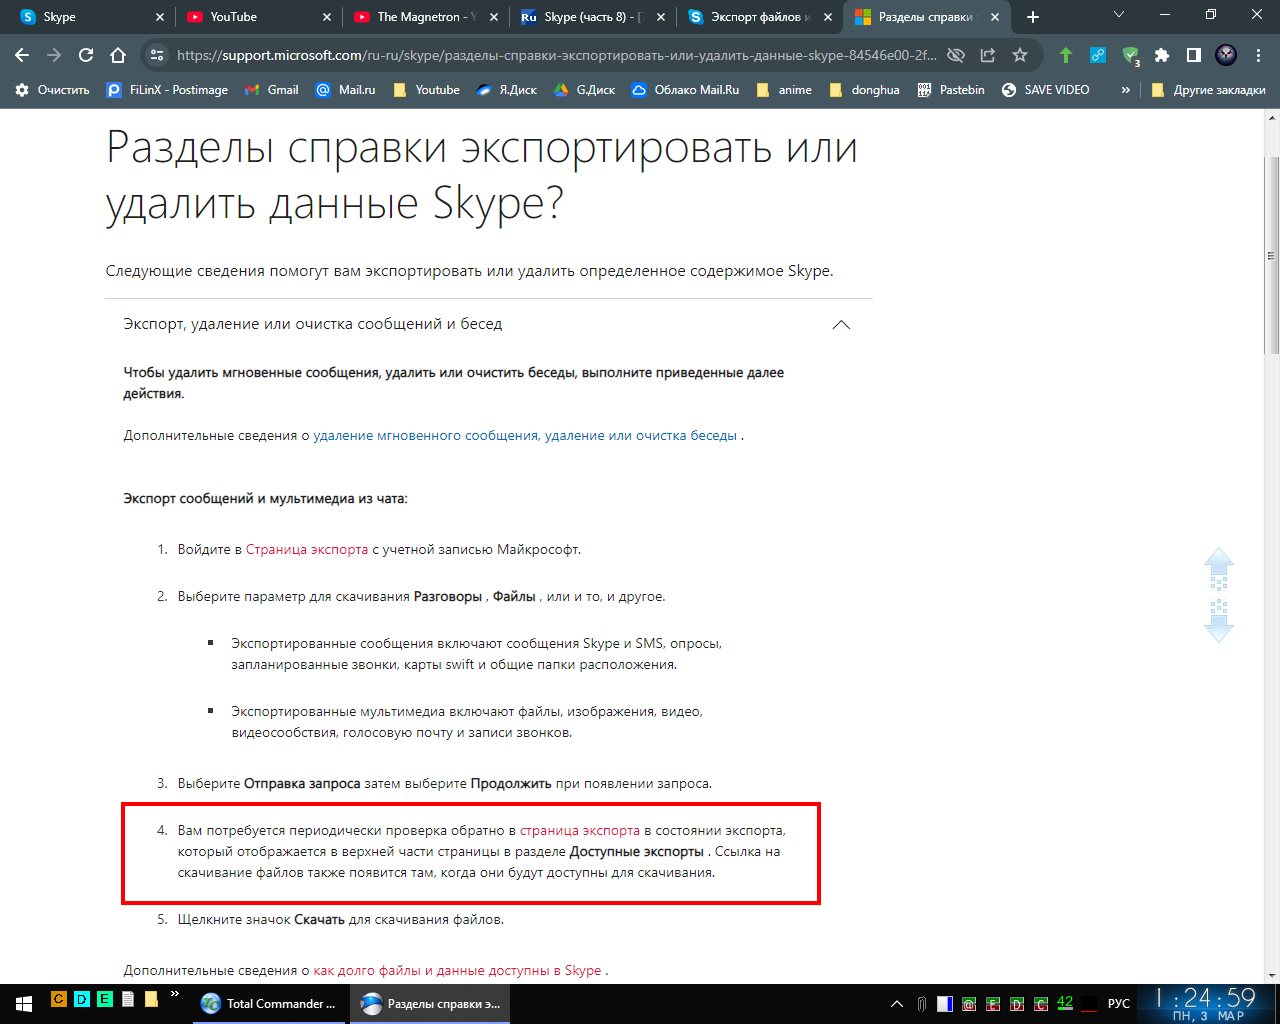The width and height of the screenshot is (1280, 1024).
Task: Open the yellow folder taskbar shortcut
Action: point(151,998)
